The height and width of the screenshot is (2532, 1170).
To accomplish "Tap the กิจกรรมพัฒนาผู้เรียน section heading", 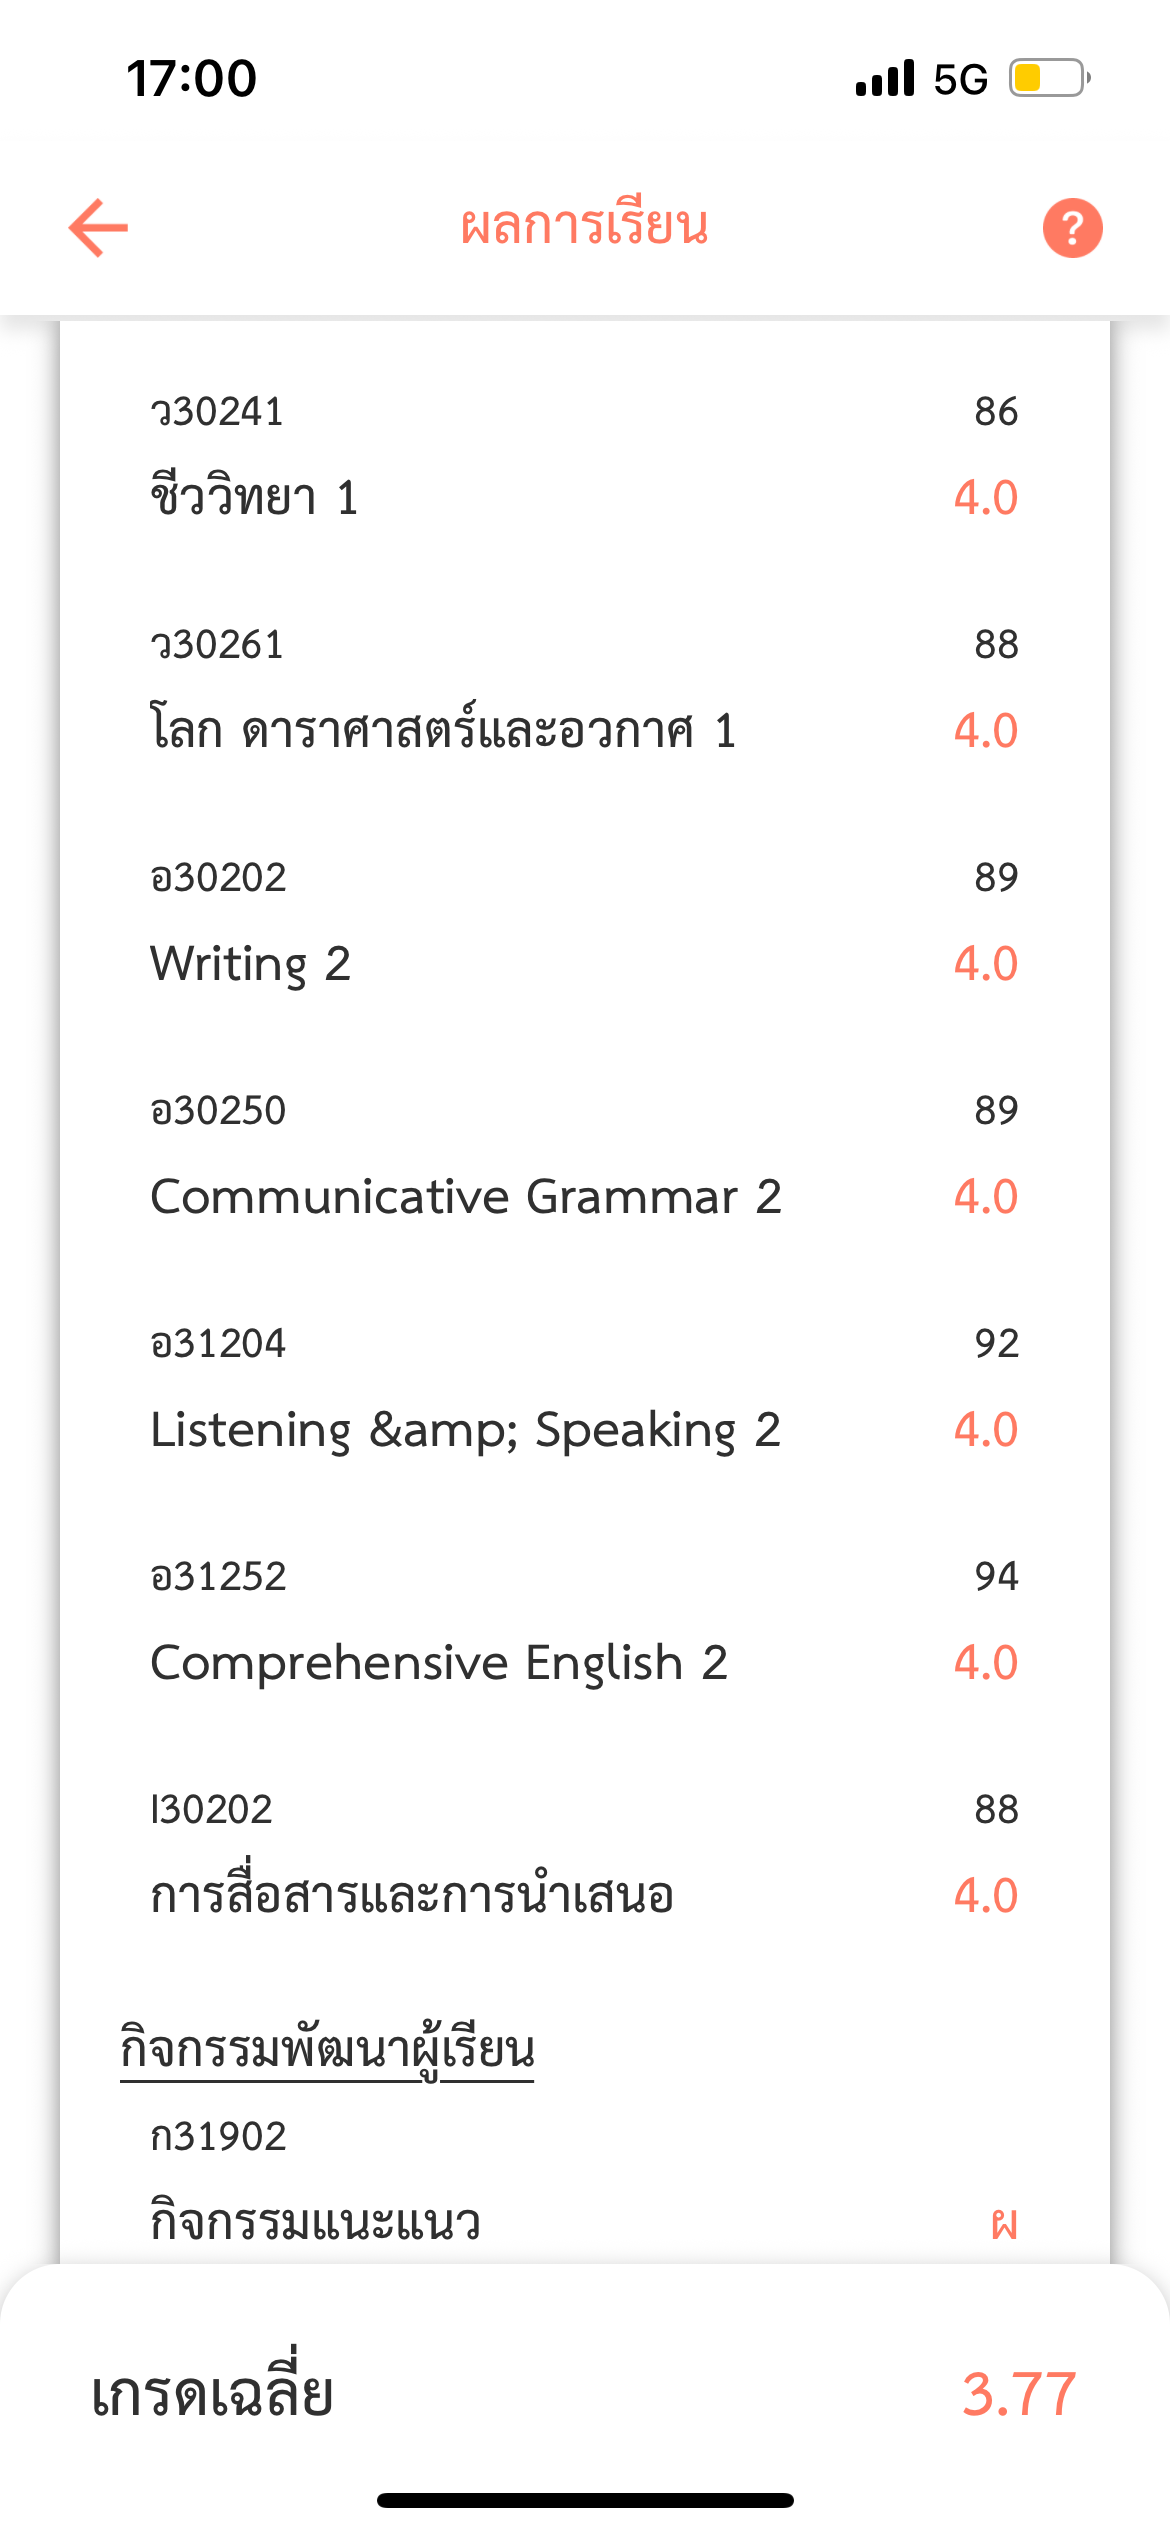I will click(x=327, y=2050).
